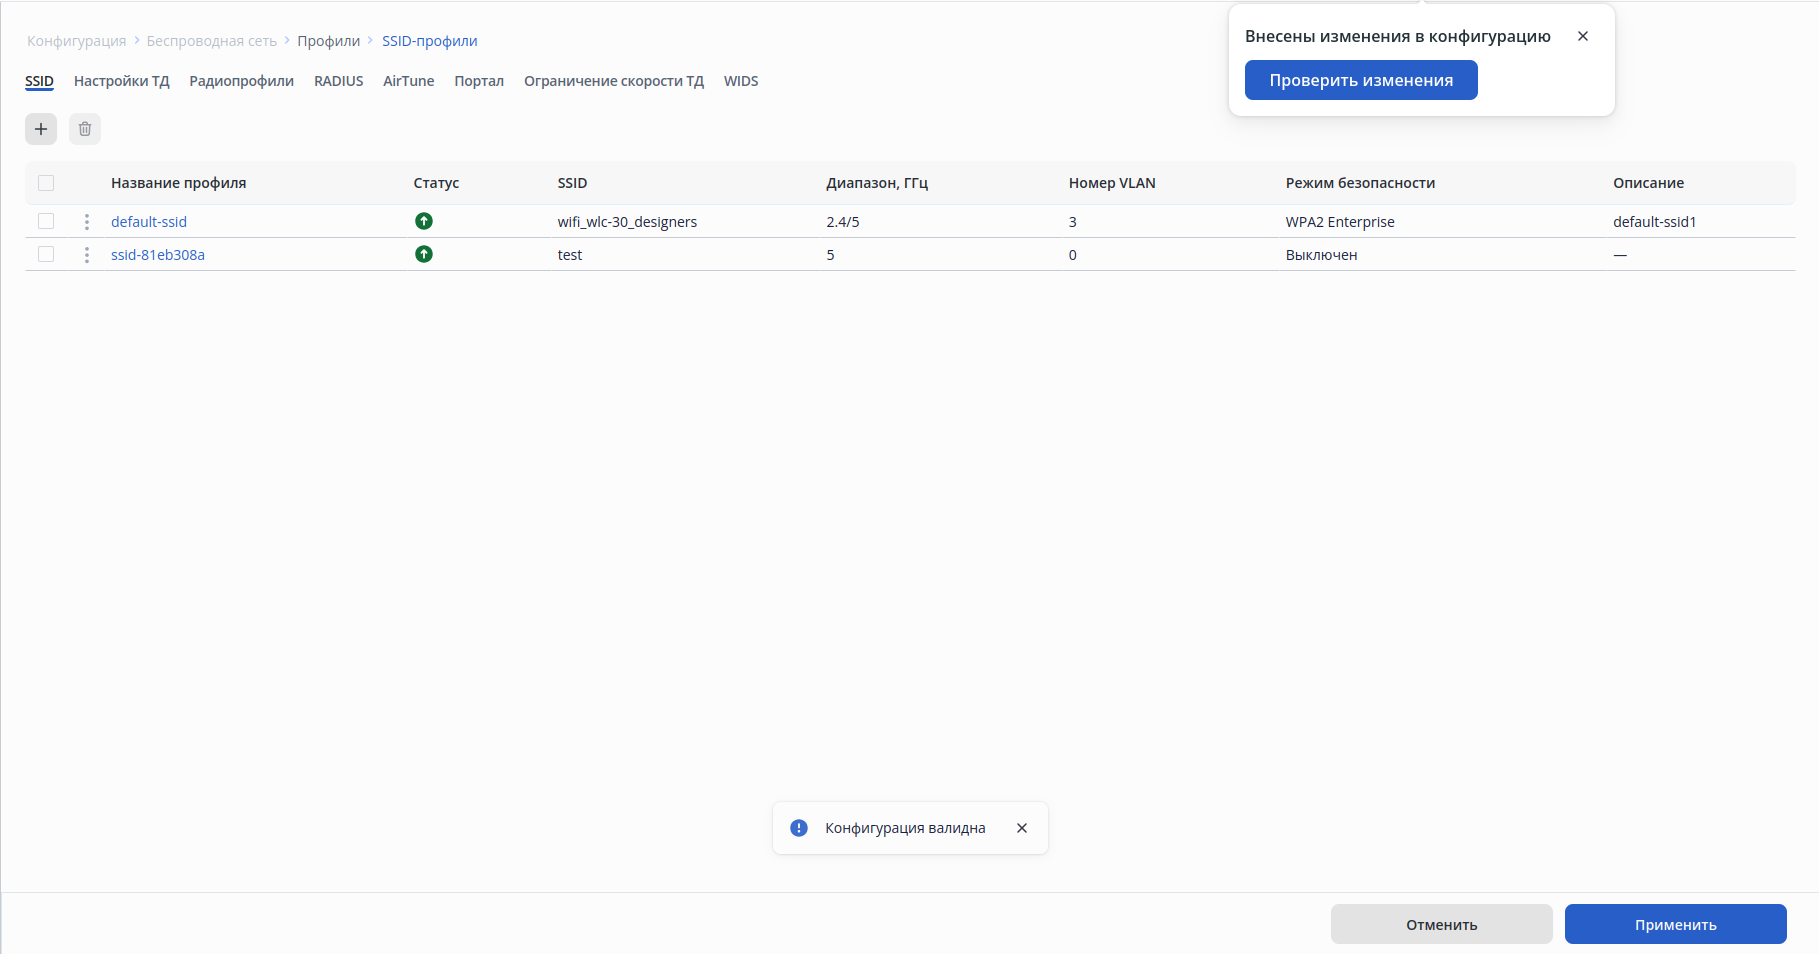Viewport: 1819px width, 954px height.
Task: Check the ssid-81eb308a row checkbox
Action: 46,254
